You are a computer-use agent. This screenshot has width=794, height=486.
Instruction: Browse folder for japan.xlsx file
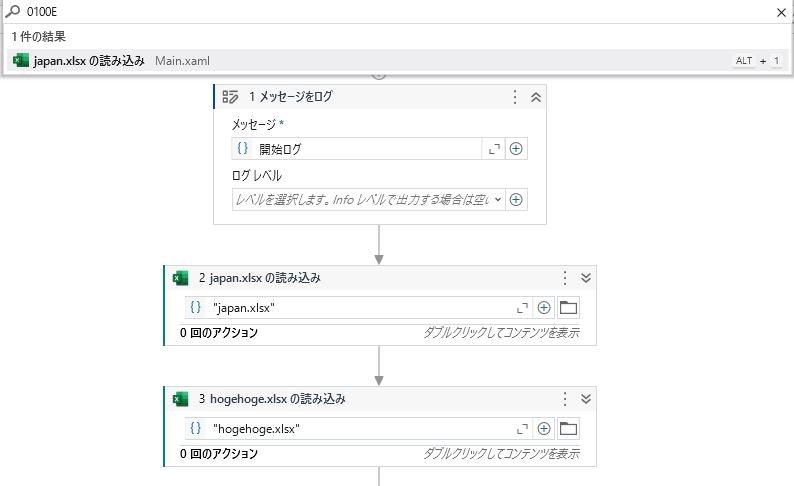point(568,307)
